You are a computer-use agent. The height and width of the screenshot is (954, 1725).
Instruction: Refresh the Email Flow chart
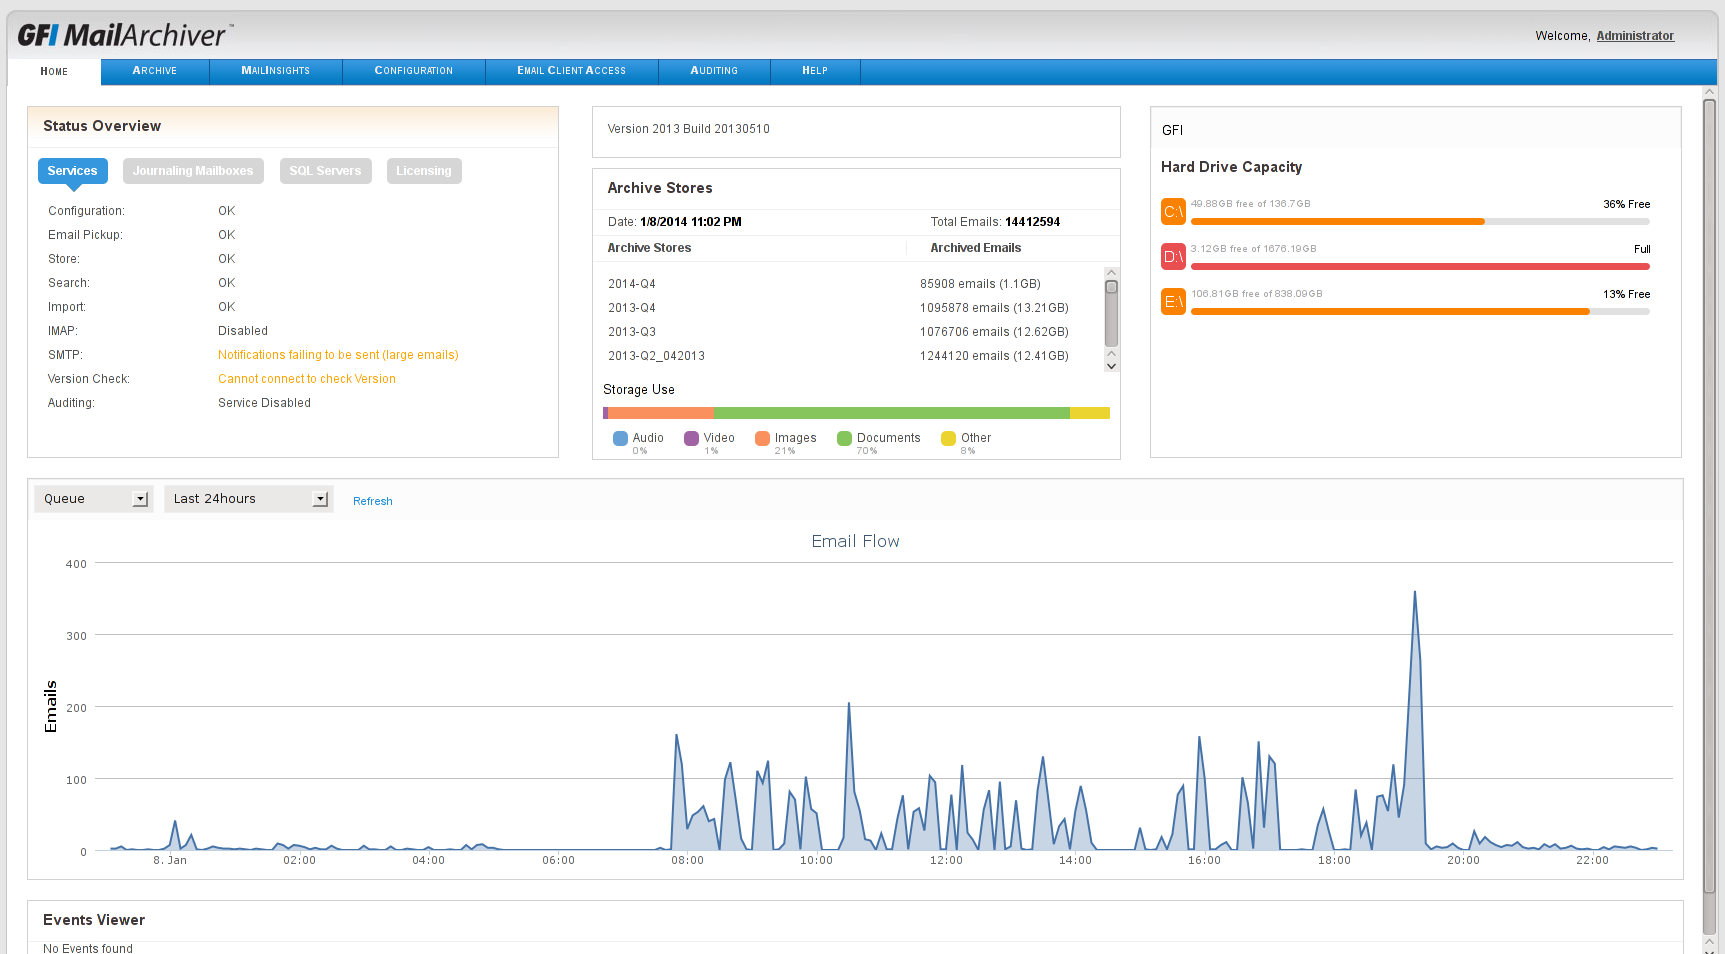coord(373,501)
